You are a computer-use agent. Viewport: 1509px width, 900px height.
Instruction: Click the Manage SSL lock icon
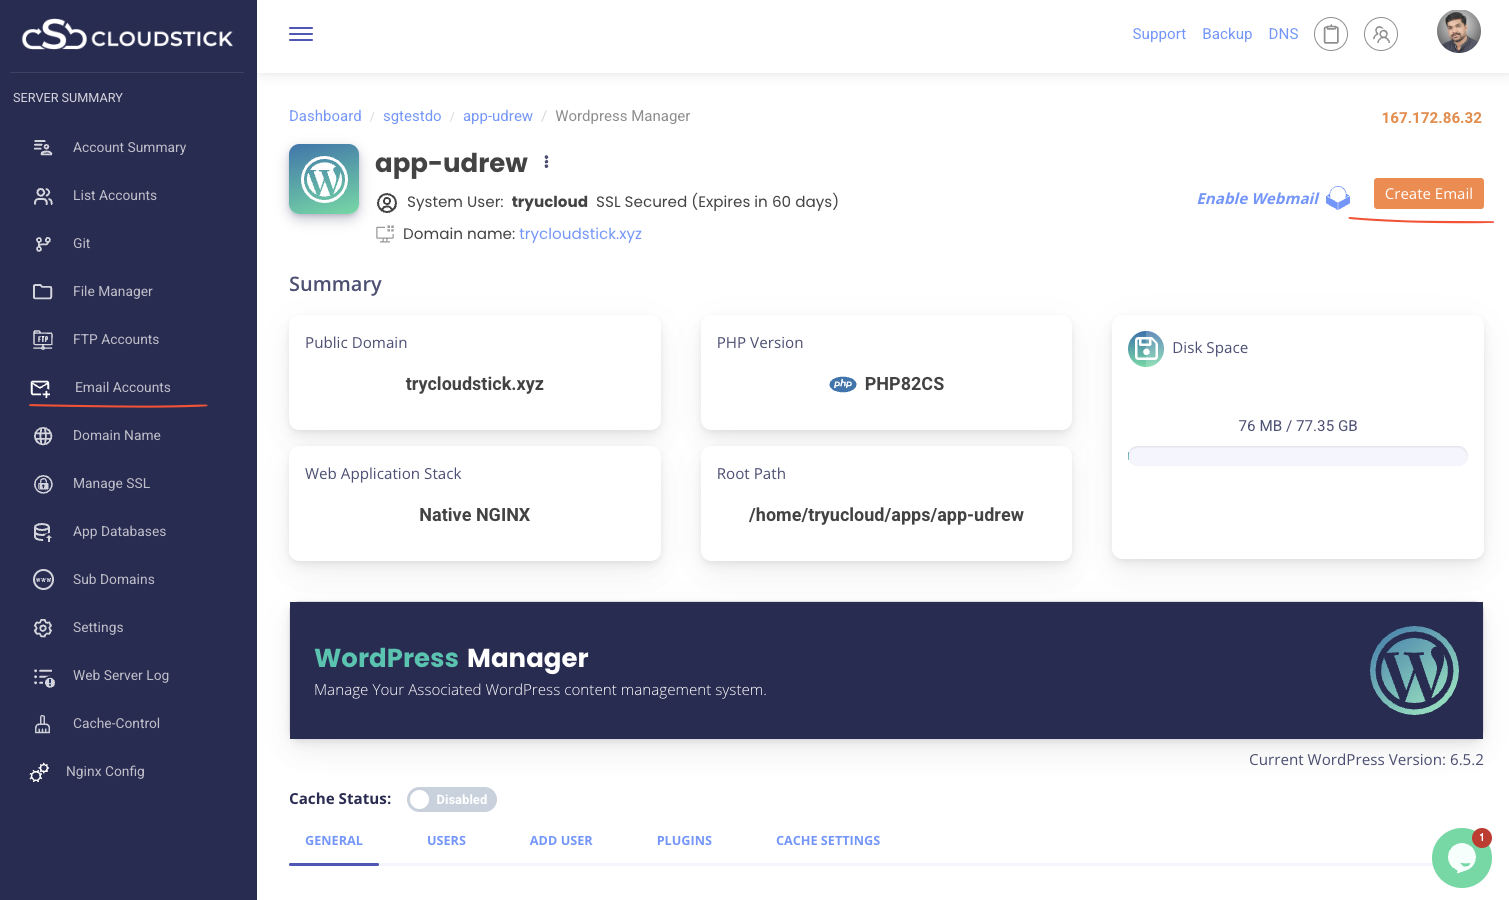coord(43,484)
